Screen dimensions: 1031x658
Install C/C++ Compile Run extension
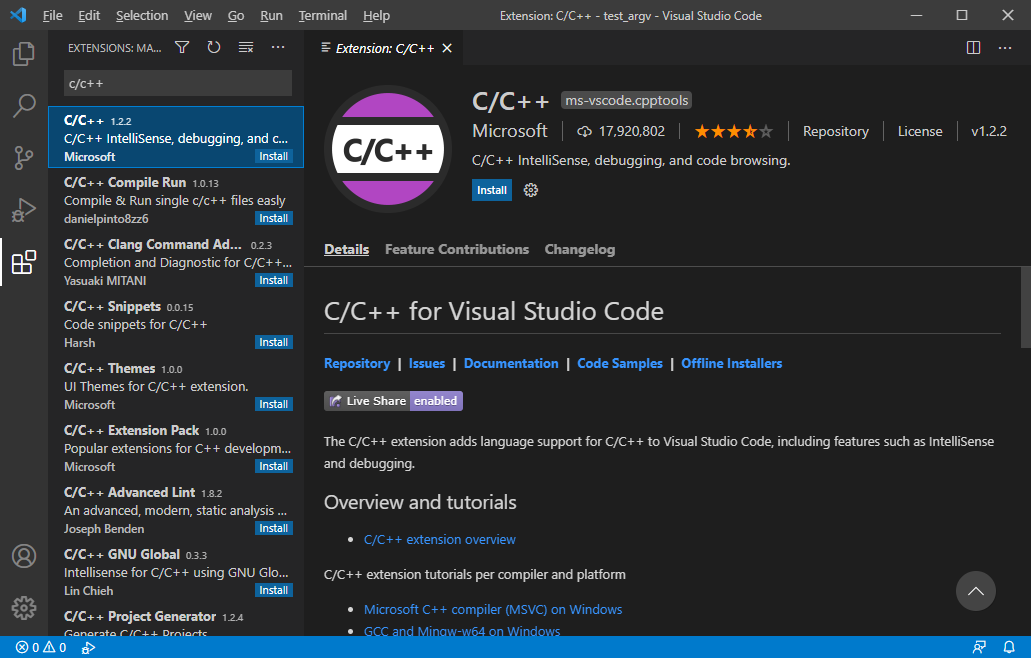pos(274,218)
